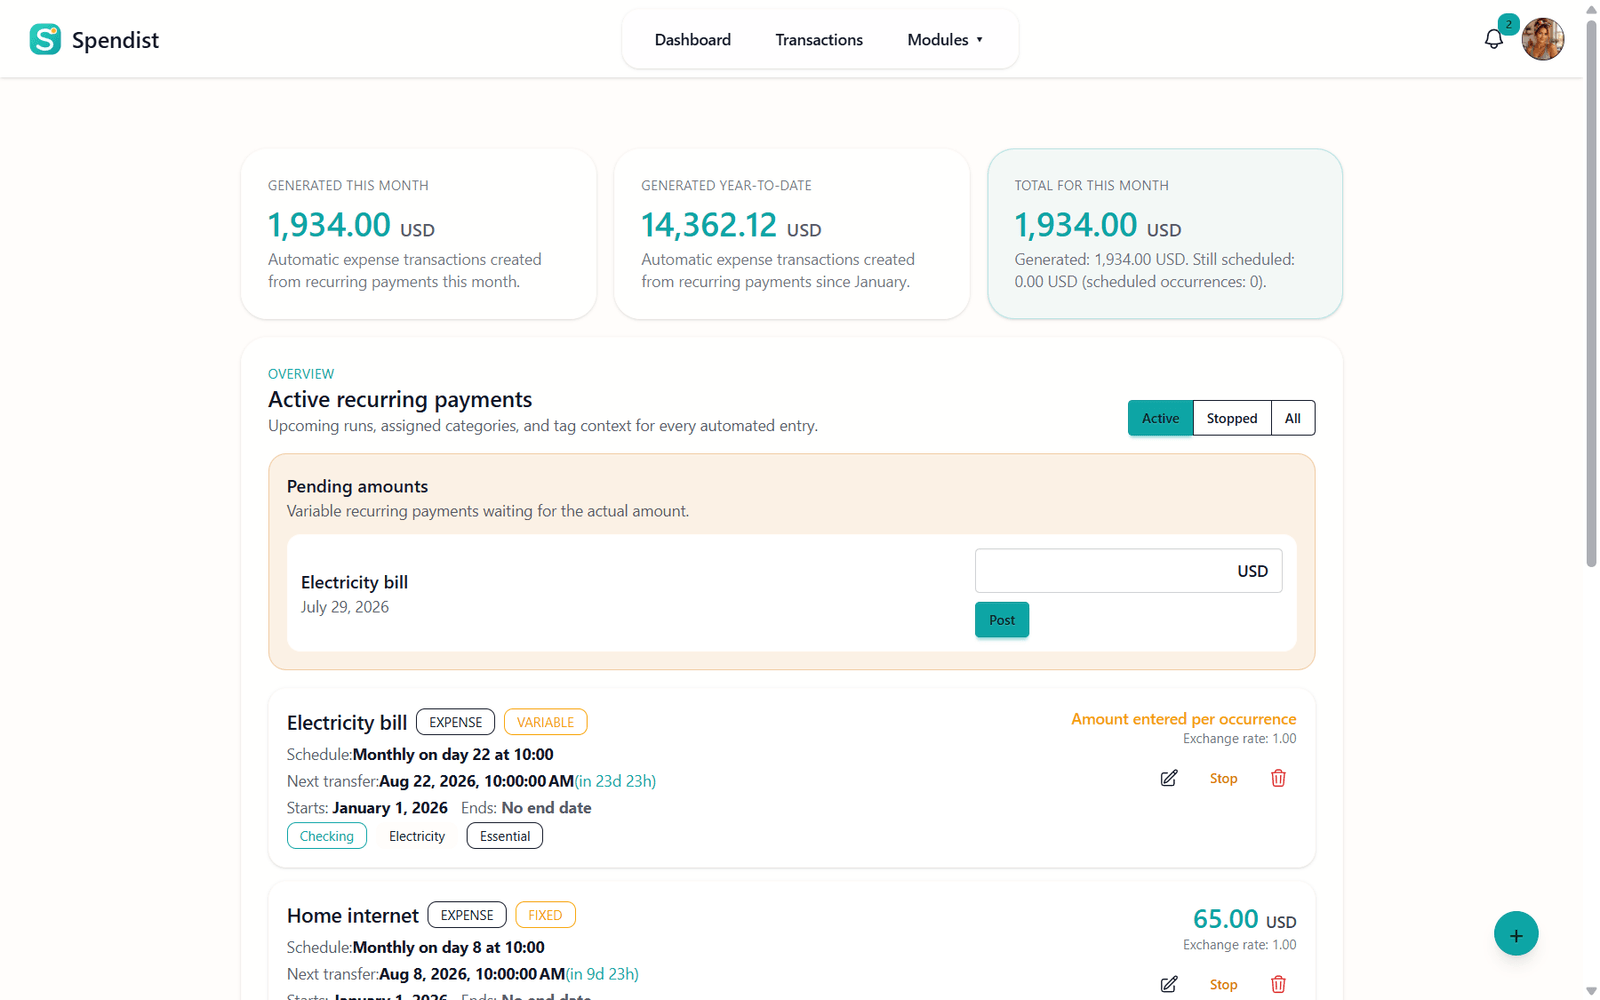Image resolution: width=1600 pixels, height=1000 pixels.
Task: Click the Essential tag on Electricity bill
Action: 505,836
